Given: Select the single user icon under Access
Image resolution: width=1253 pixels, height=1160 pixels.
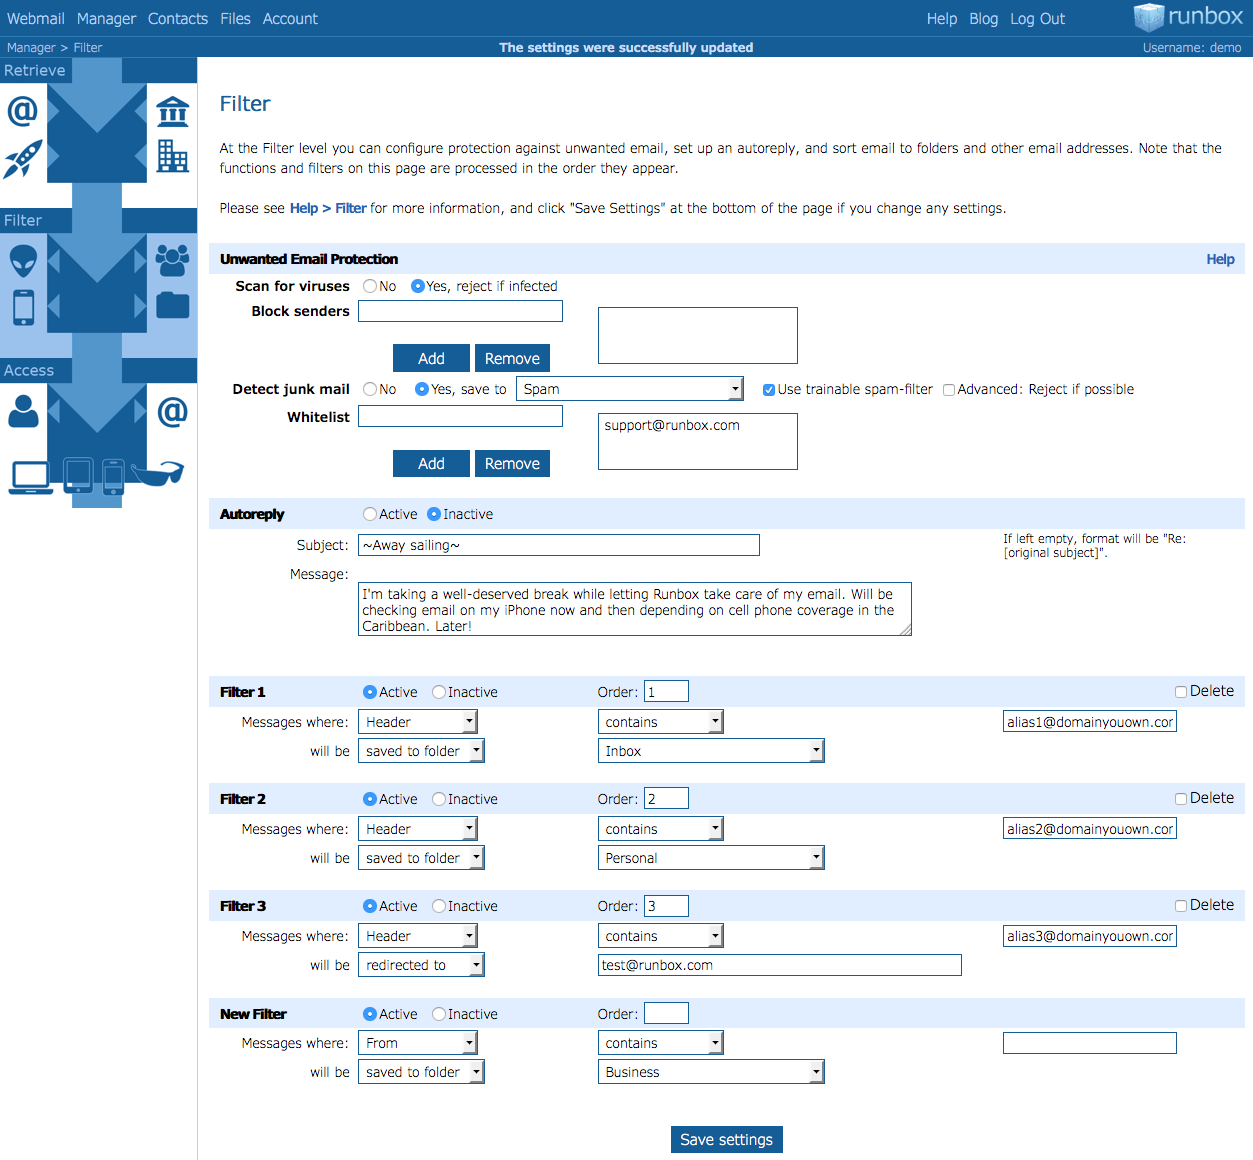Looking at the screenshot, I should pyautogui.click(x=23, y=410).
